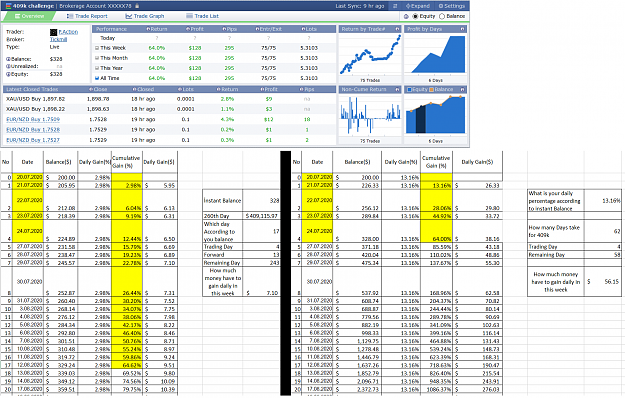Click the info icon beside Return in Performance
The height and width of the screenshot is (398, 625).
coord(148,29)
